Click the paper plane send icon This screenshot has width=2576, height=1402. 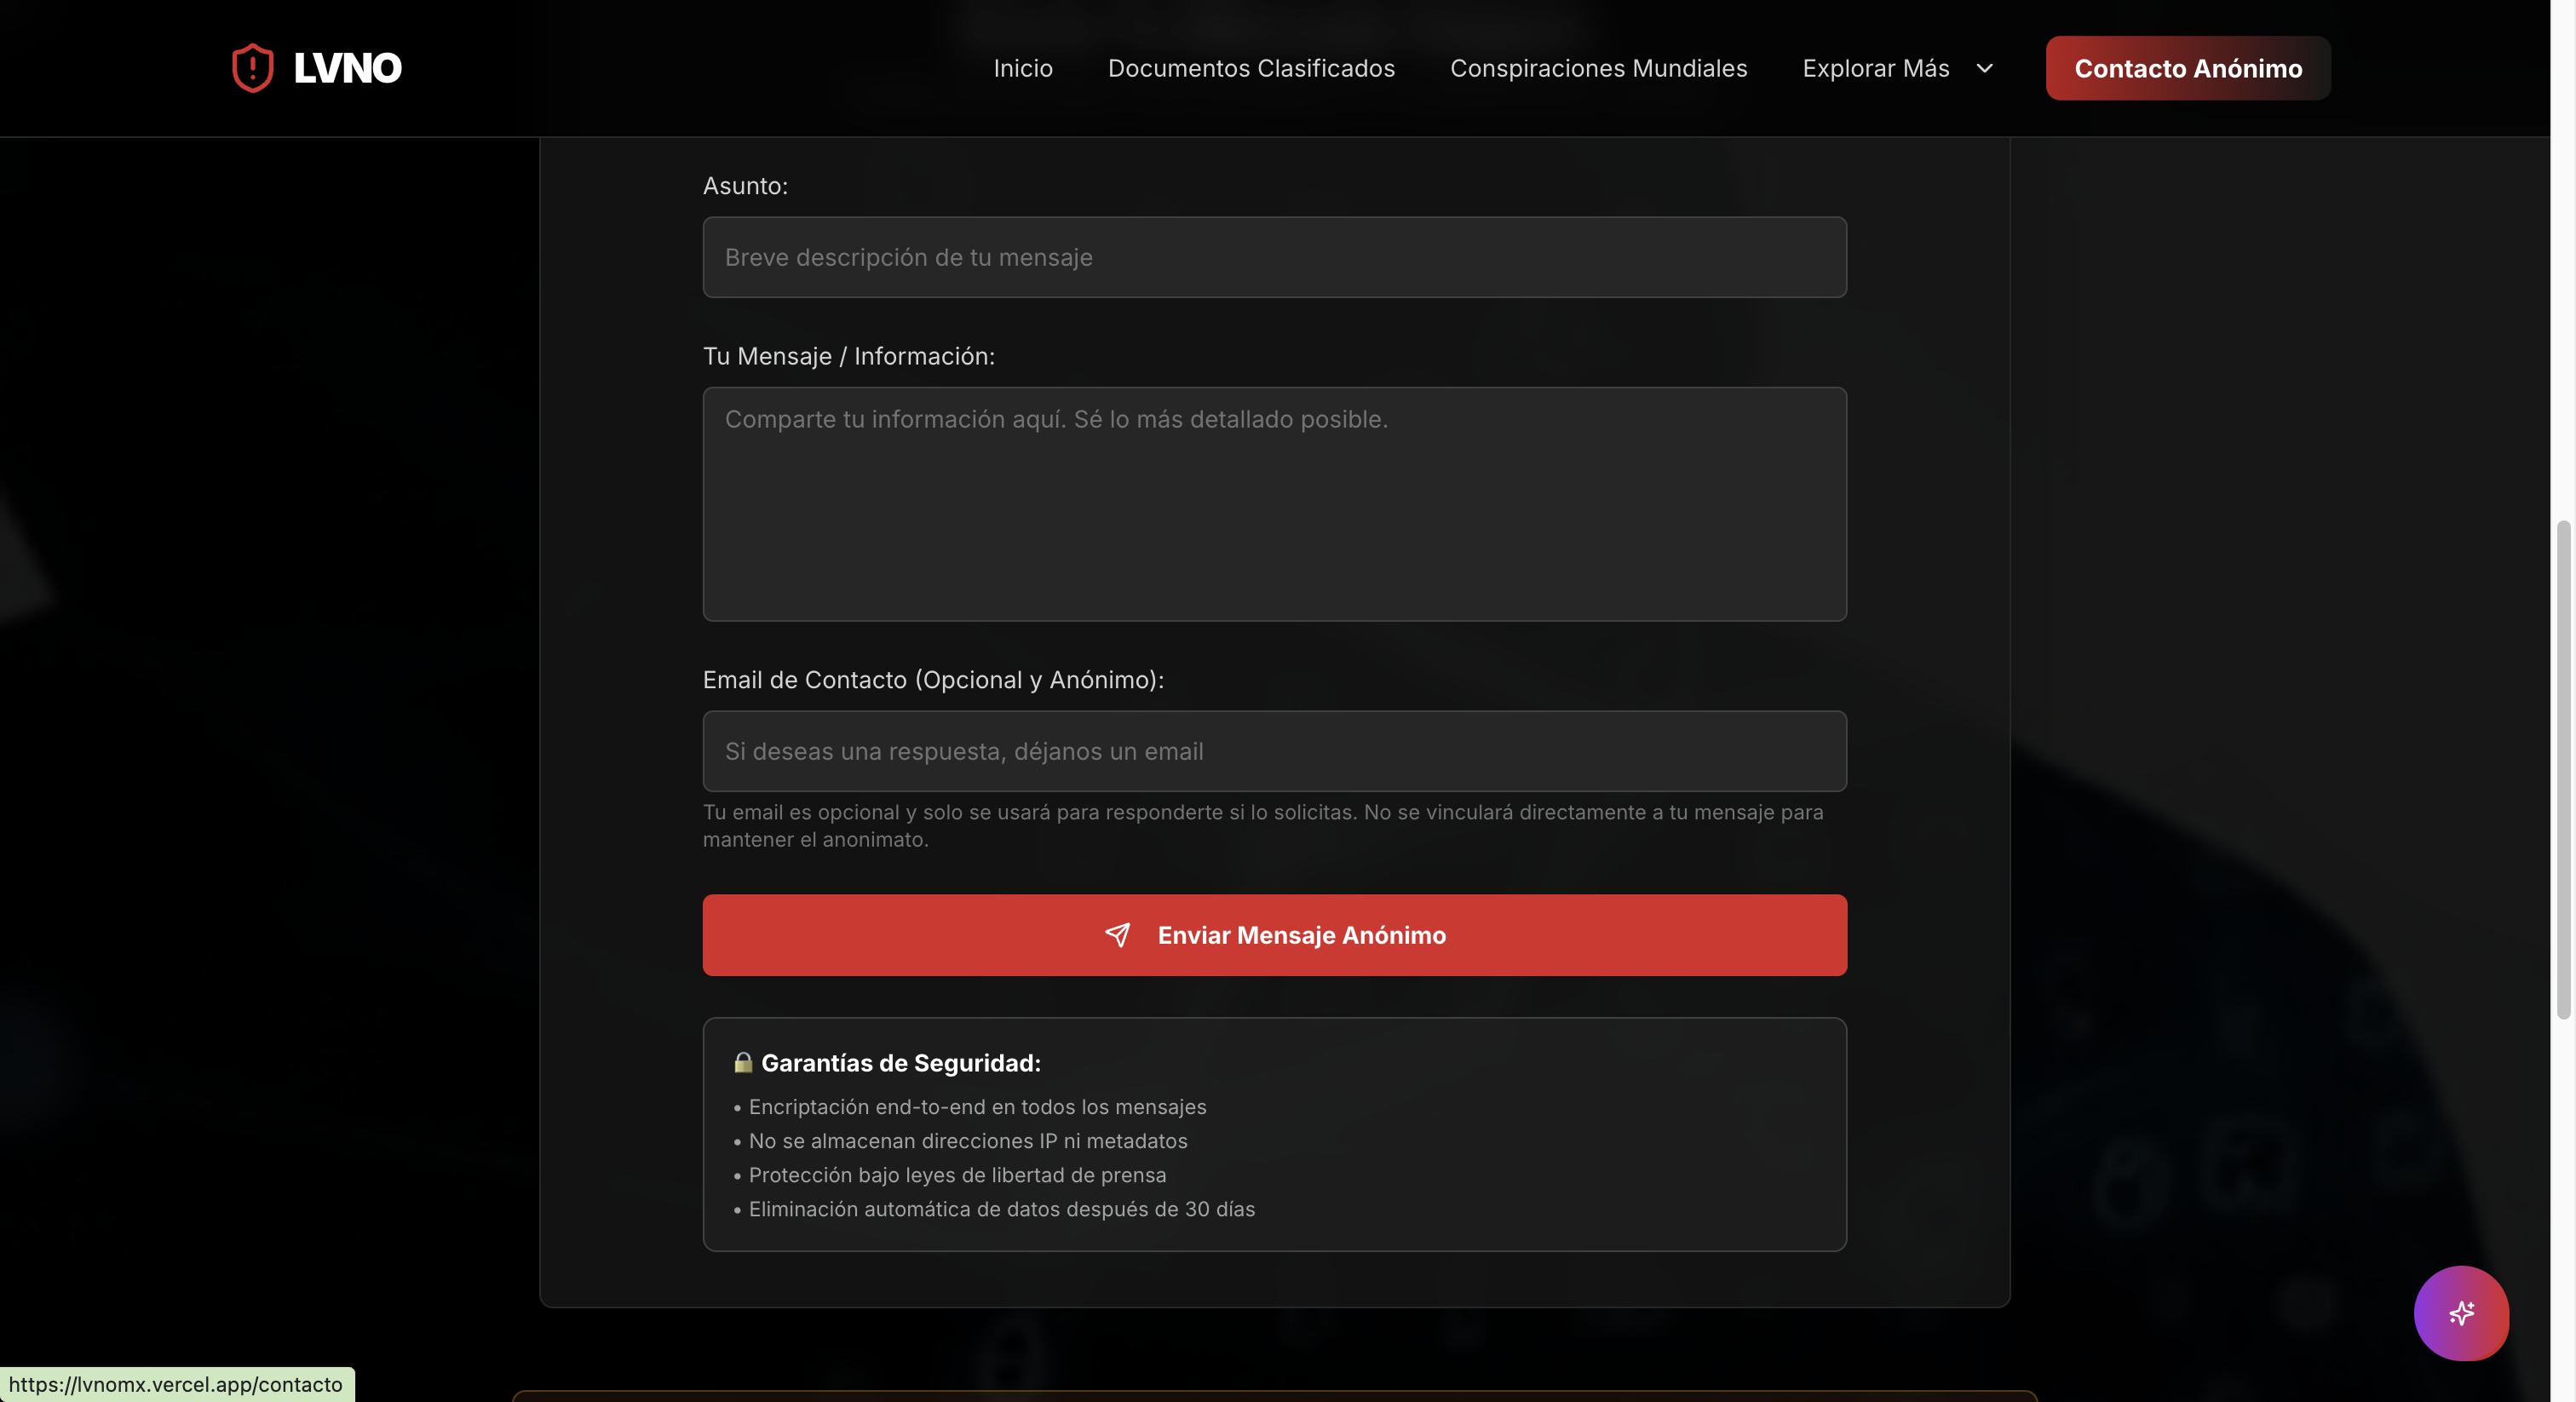[x=1117, y=935]
